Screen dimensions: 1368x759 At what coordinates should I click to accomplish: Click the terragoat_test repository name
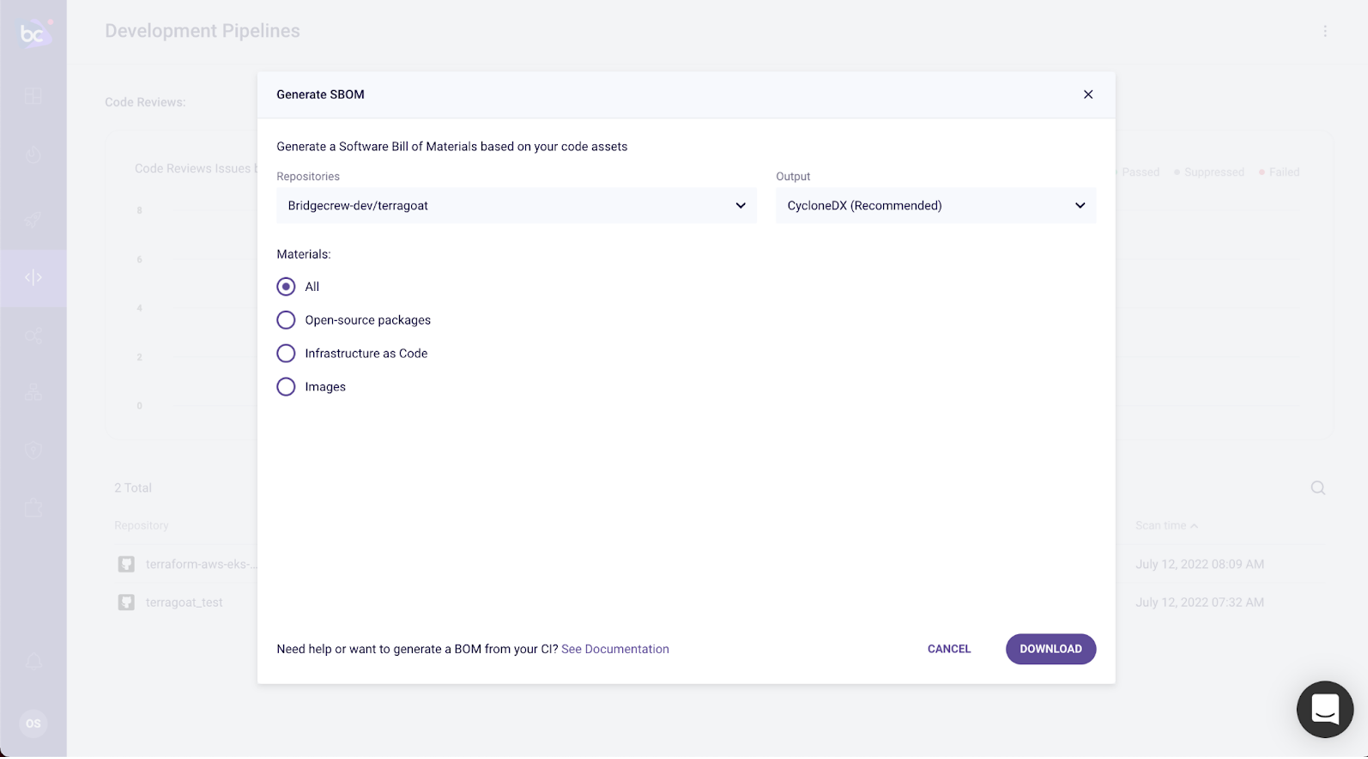[x=184, y=602]
